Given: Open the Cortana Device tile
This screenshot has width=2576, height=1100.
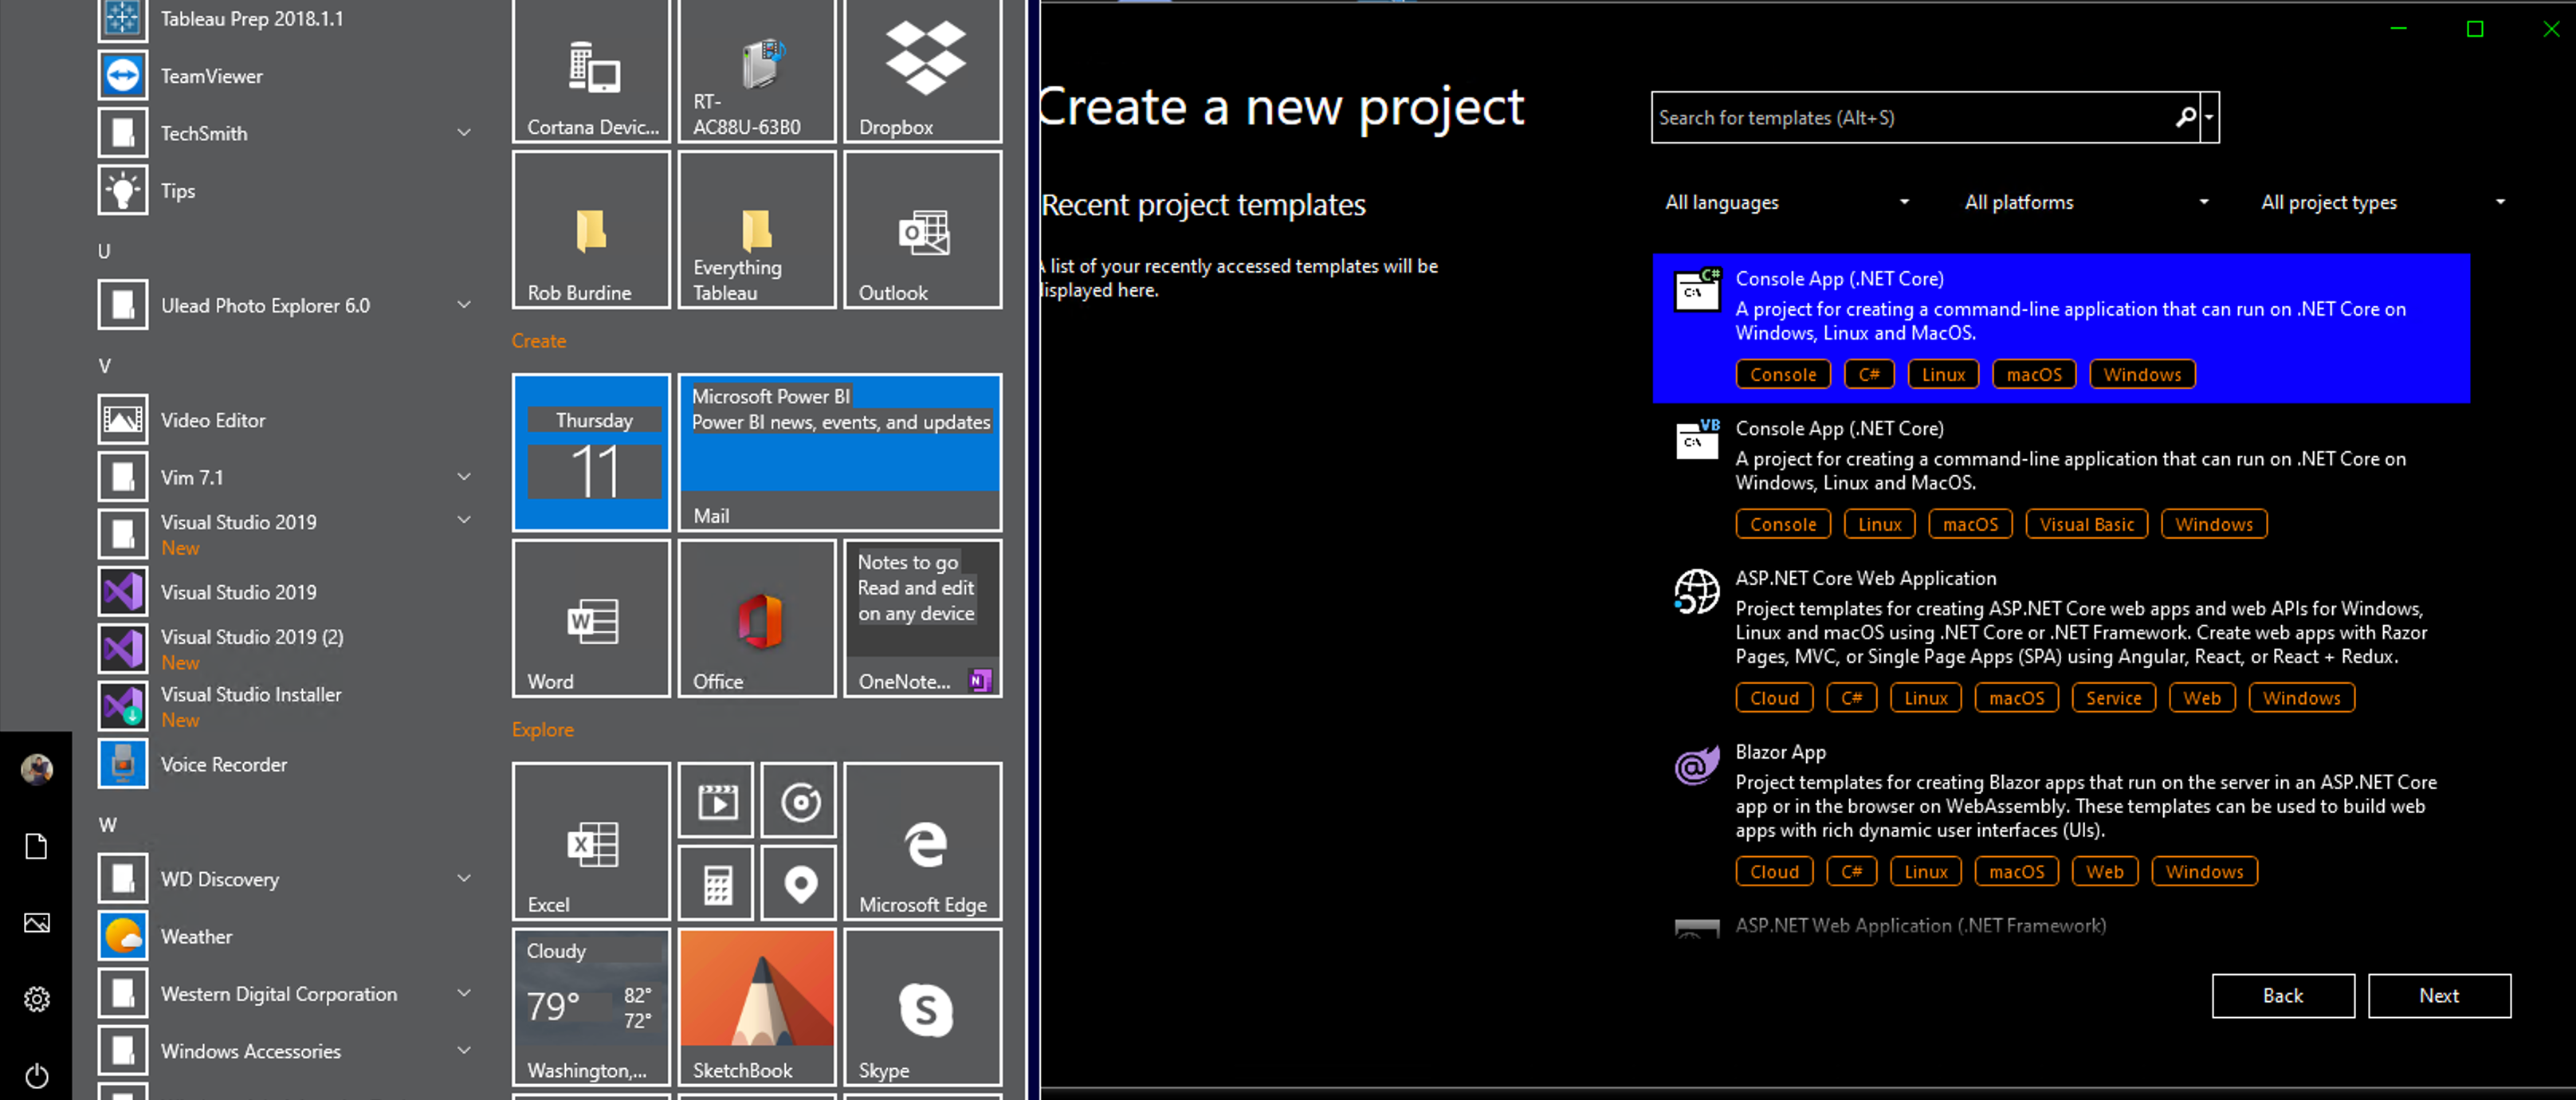Looking at the screenshot, I should [591, 70].
